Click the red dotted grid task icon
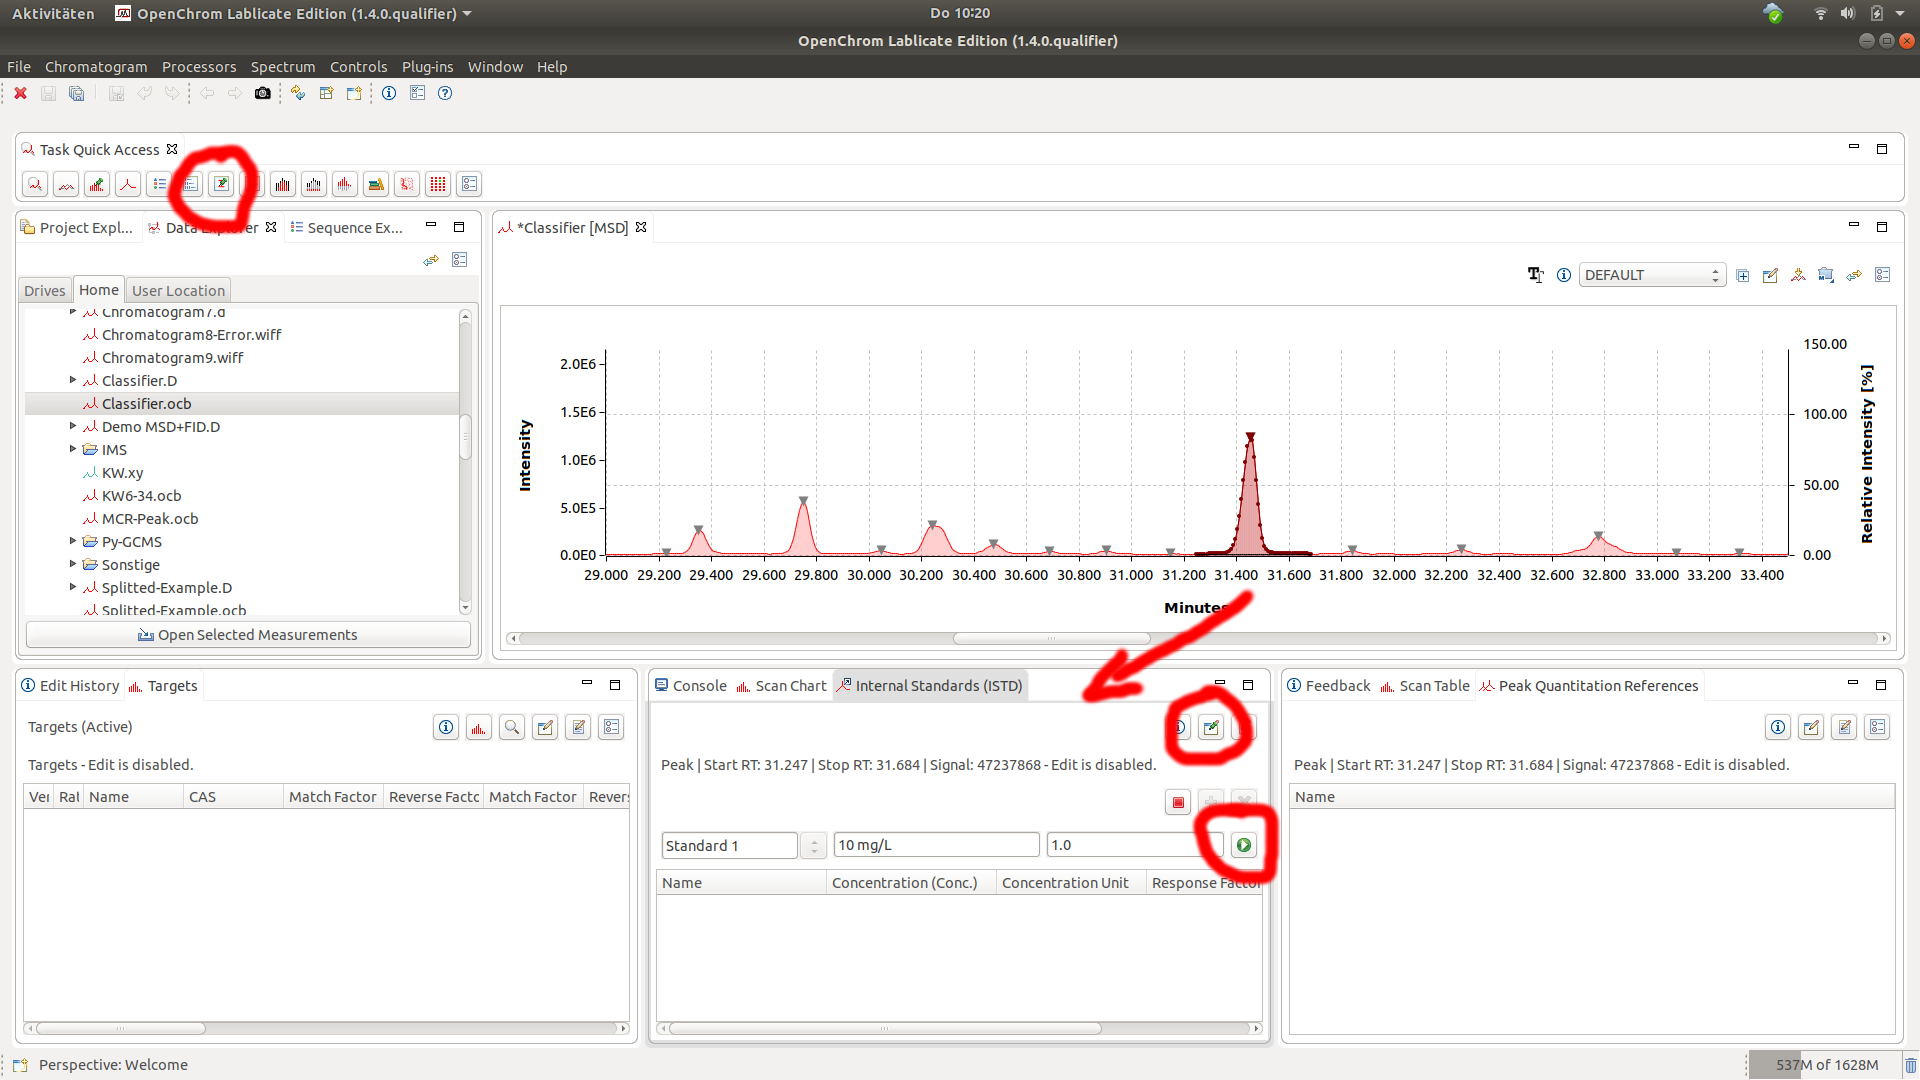1920x1080 pixels. click(438, 184)
